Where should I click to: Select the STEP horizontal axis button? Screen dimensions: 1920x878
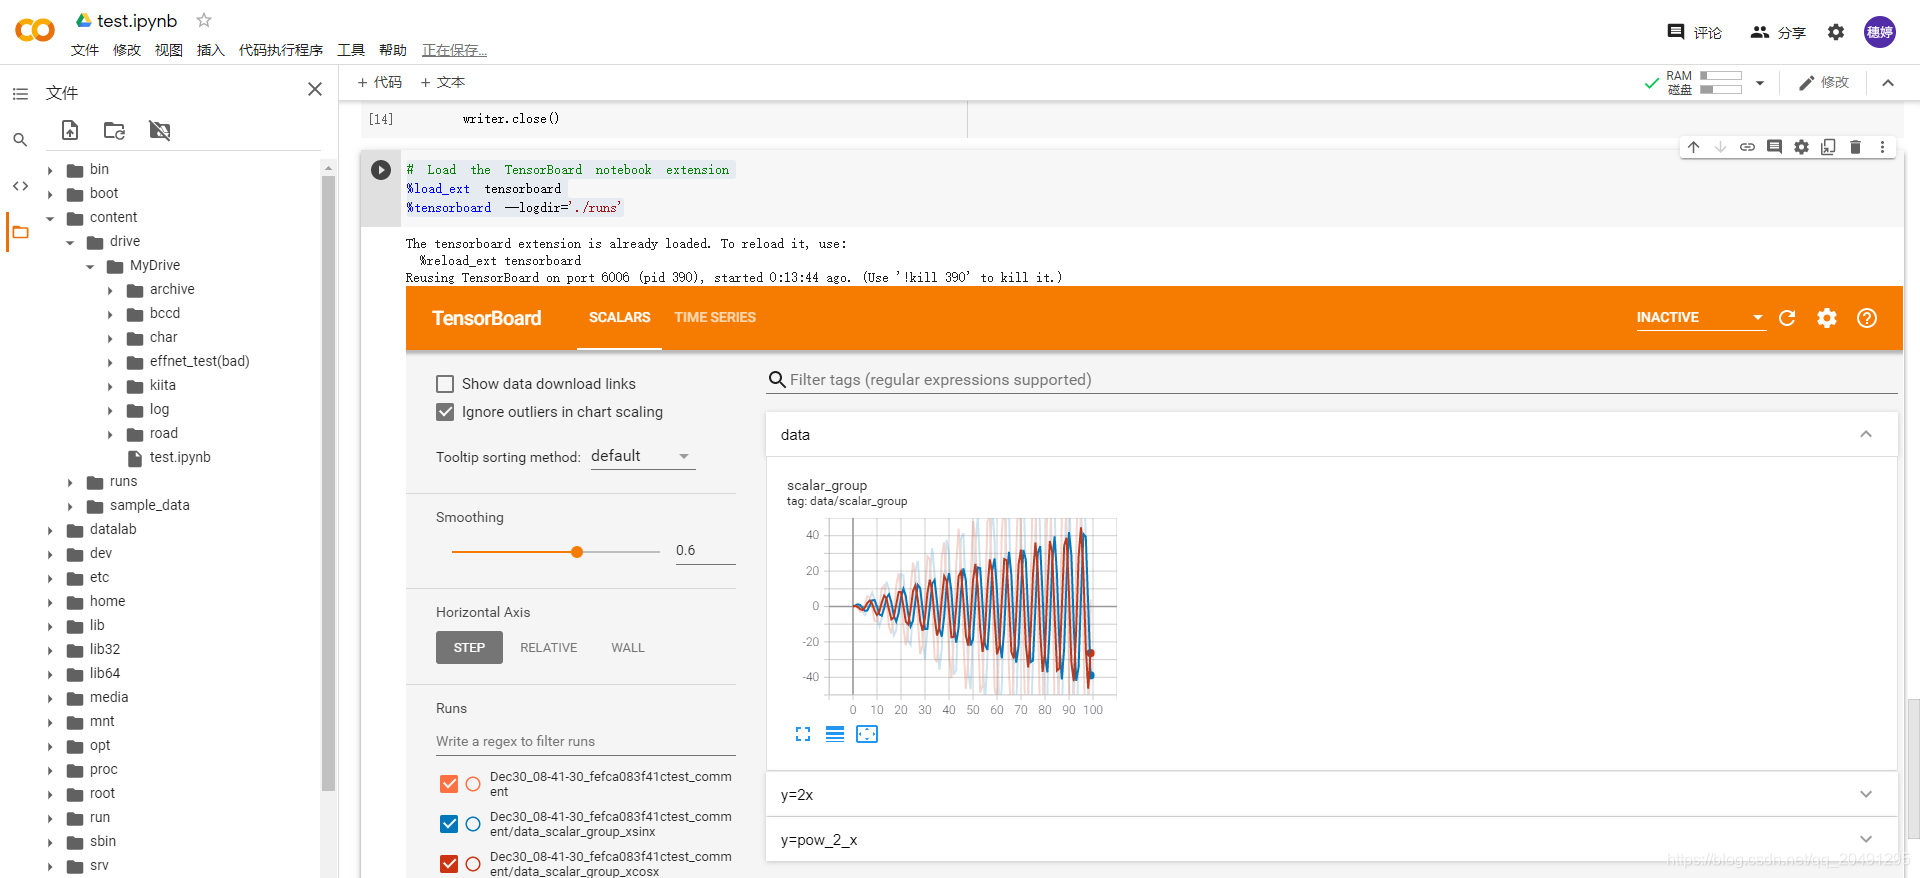[469, 648]
